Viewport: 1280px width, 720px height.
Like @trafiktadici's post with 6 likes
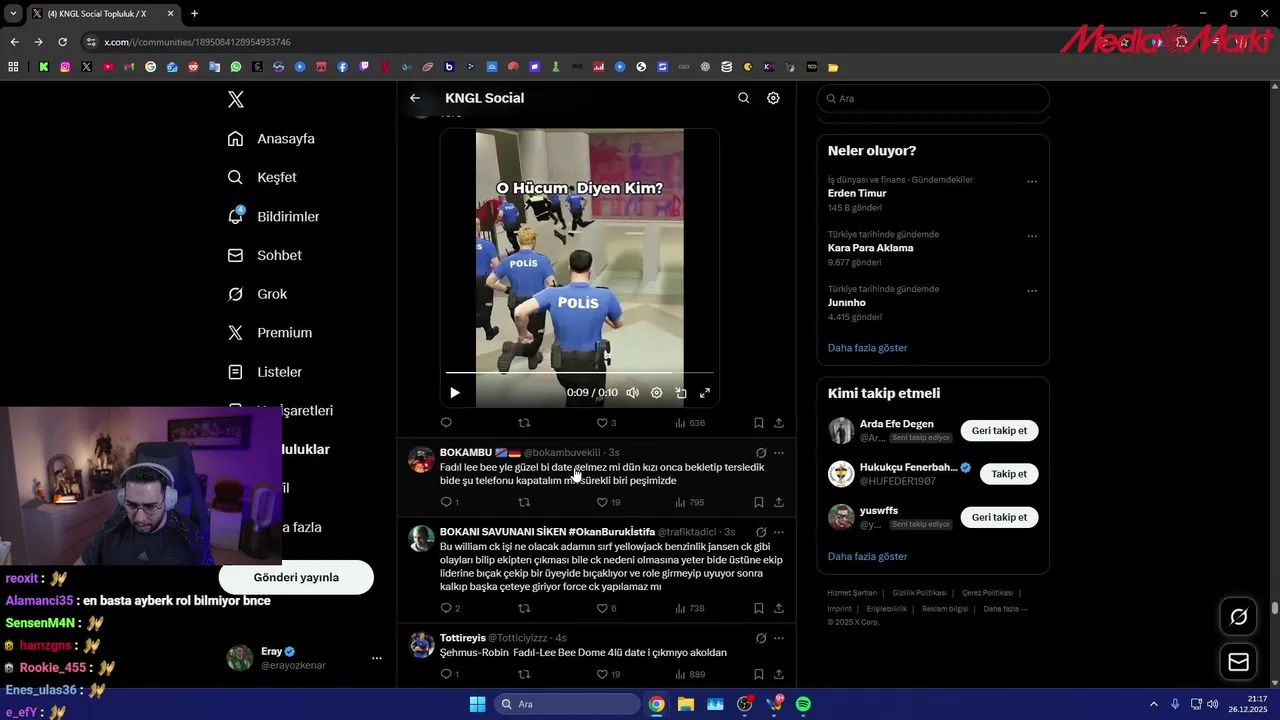pos(606,608)
